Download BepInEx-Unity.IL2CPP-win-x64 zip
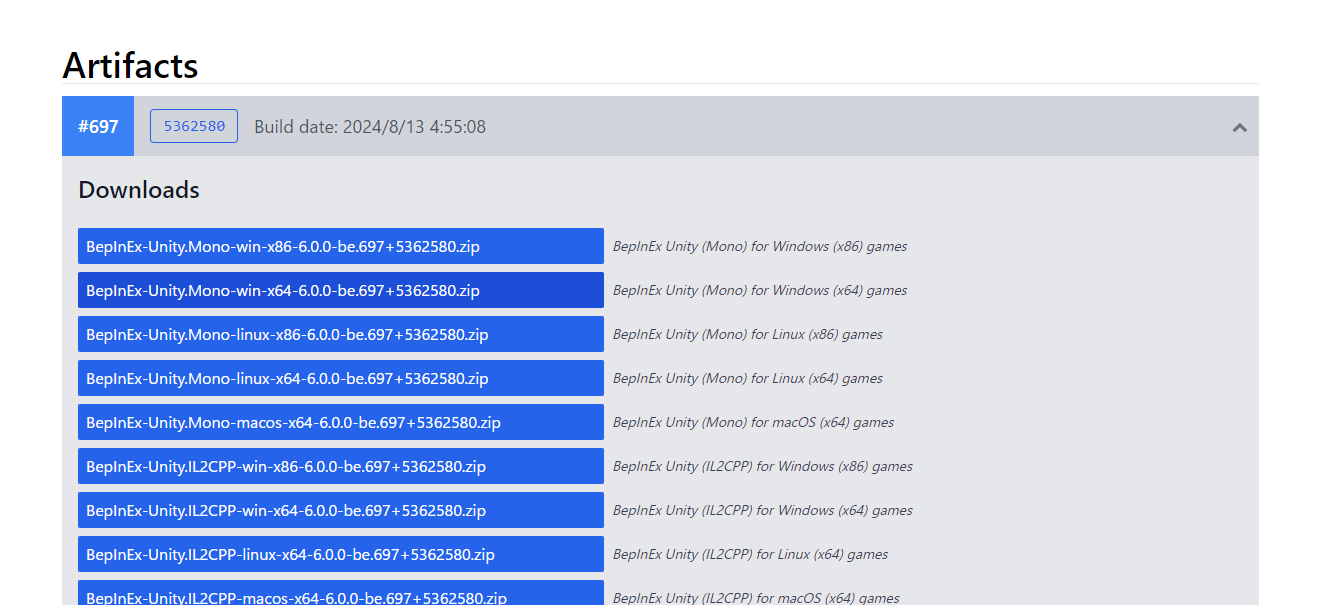 coord(341,510)
